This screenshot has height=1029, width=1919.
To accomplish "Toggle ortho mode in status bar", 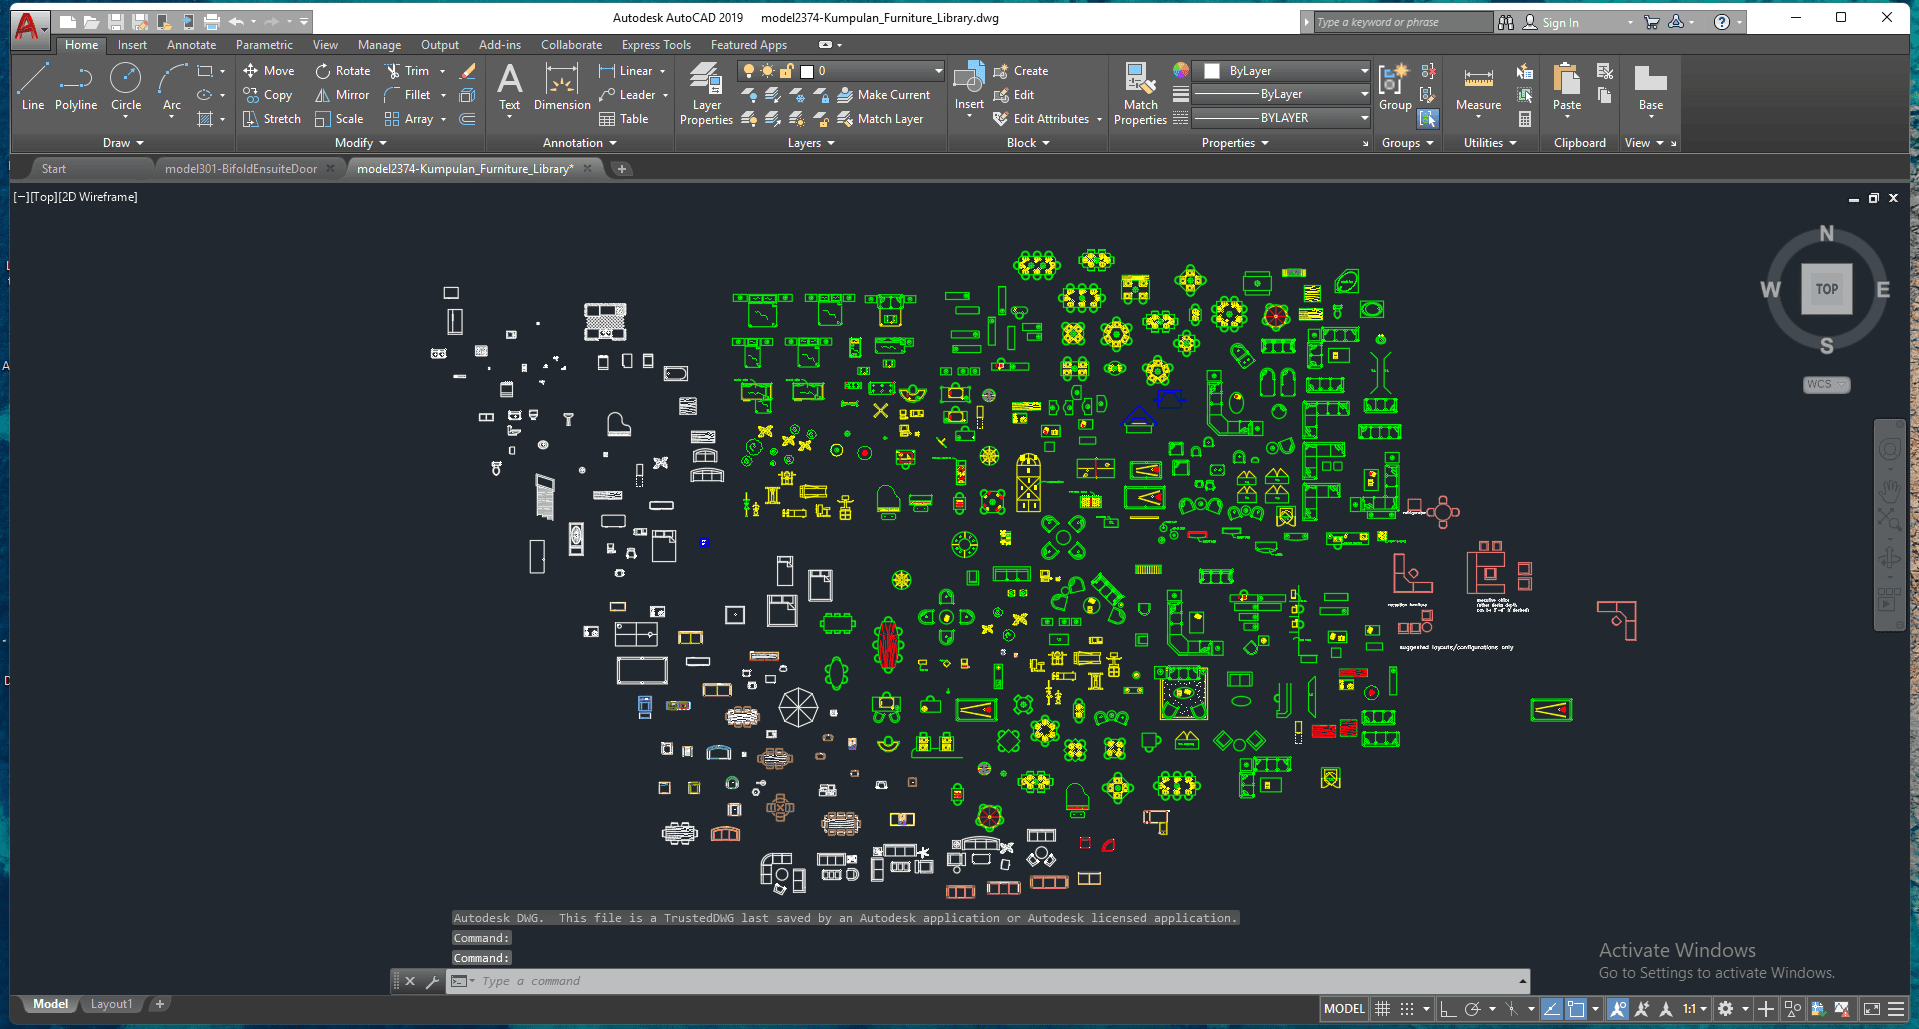I will tap(1448, 1009).
